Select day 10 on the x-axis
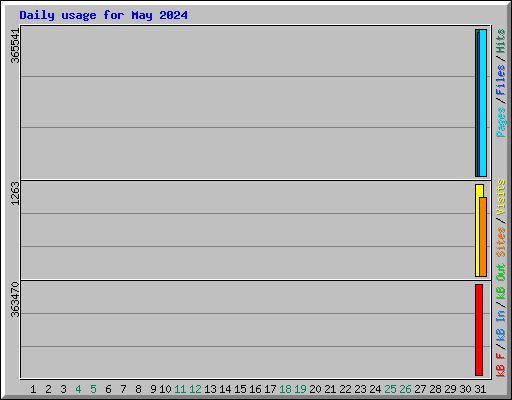The image size is (512, 400). 165,389
